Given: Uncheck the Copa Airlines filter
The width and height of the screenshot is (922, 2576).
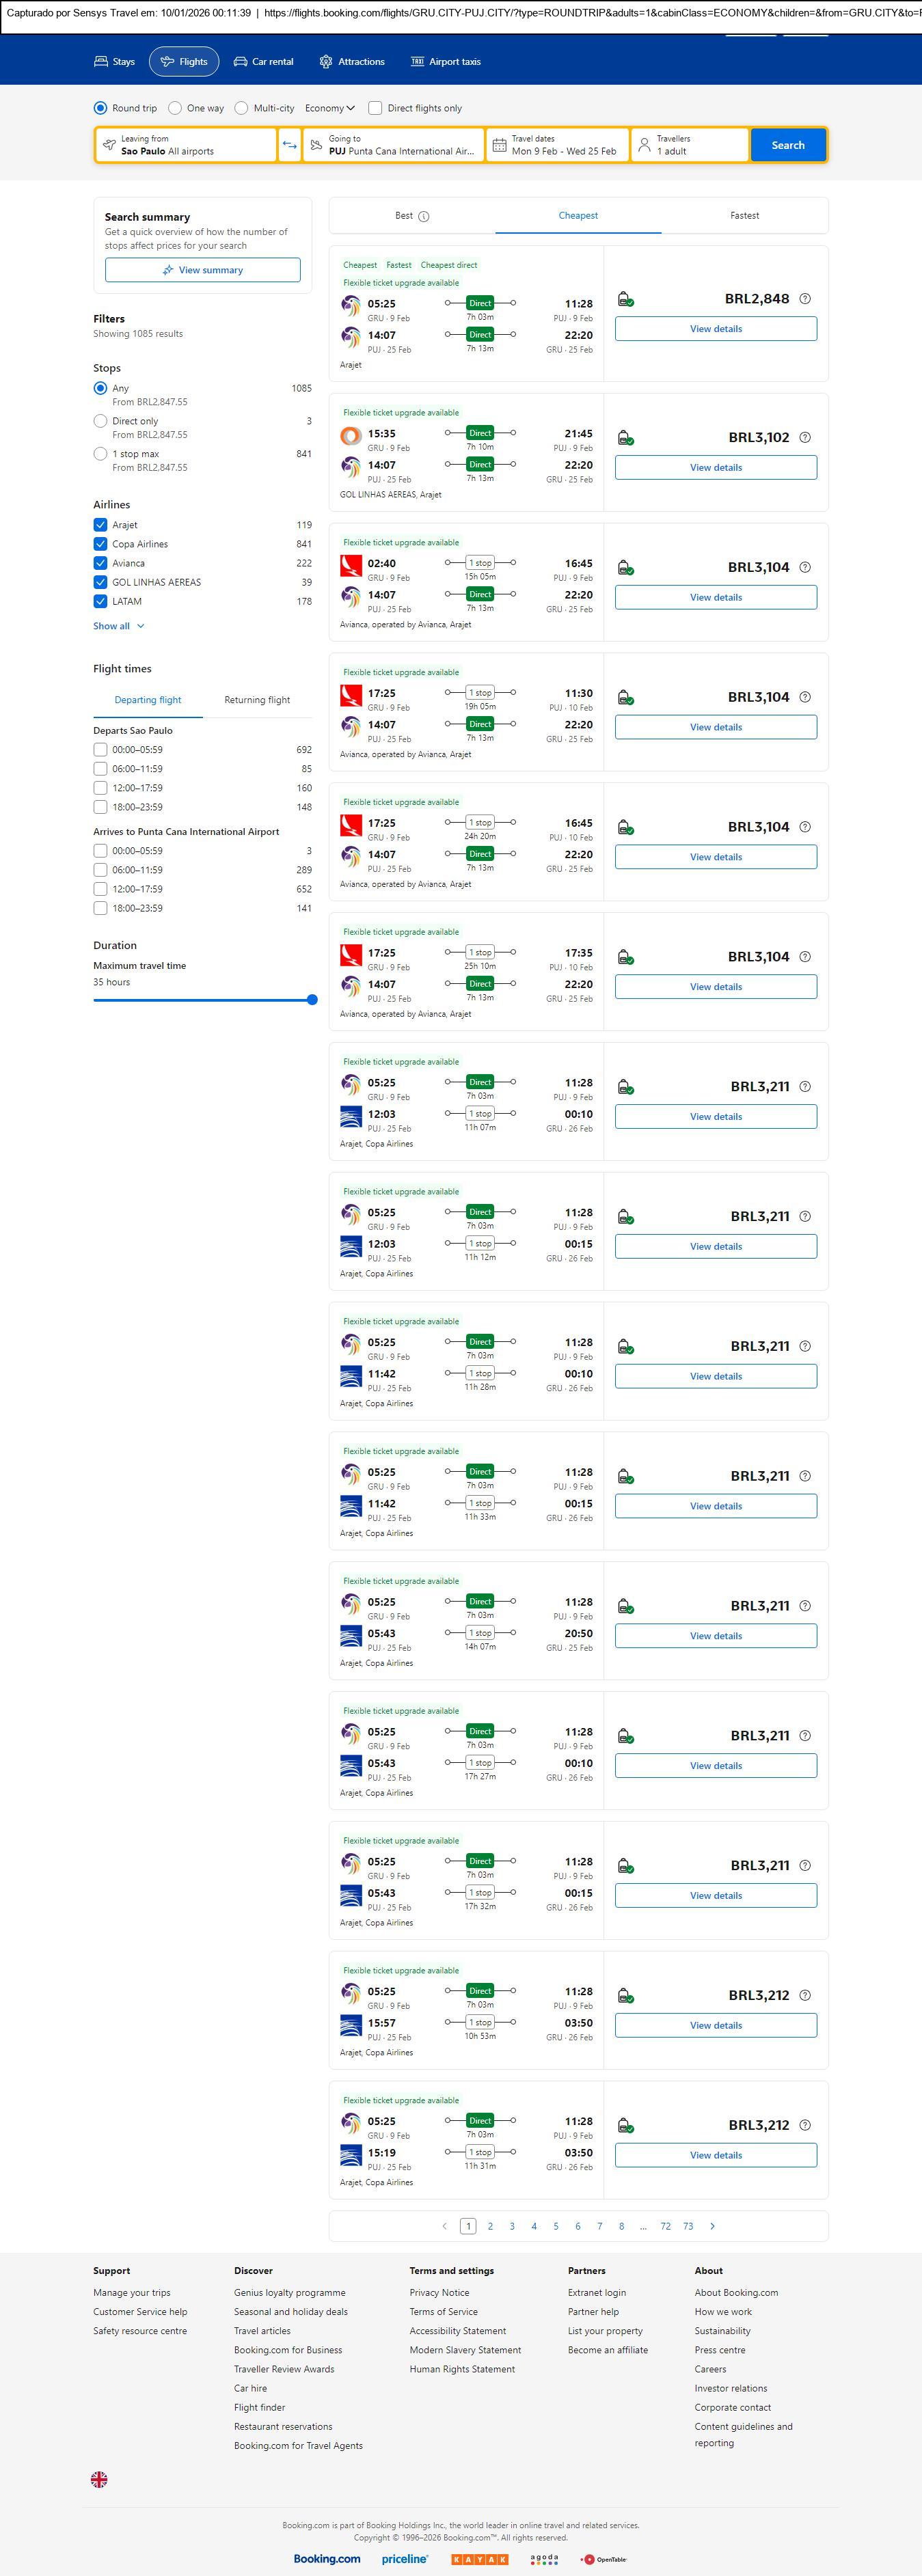Looking at the screenshot, I should [x=100, y=544].
